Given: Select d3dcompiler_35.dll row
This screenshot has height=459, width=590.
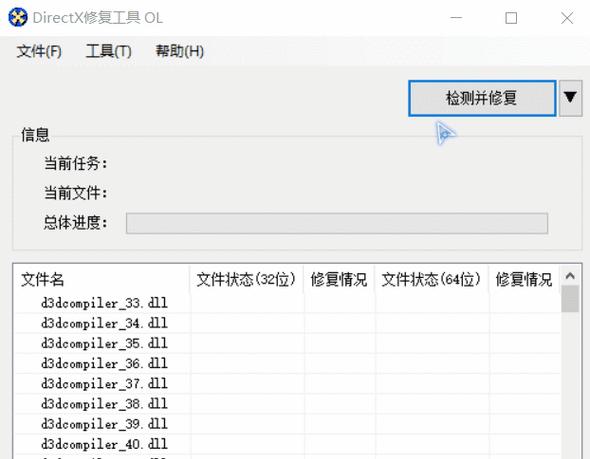Looking at the screenshot, I should click(x=287, y=343).
